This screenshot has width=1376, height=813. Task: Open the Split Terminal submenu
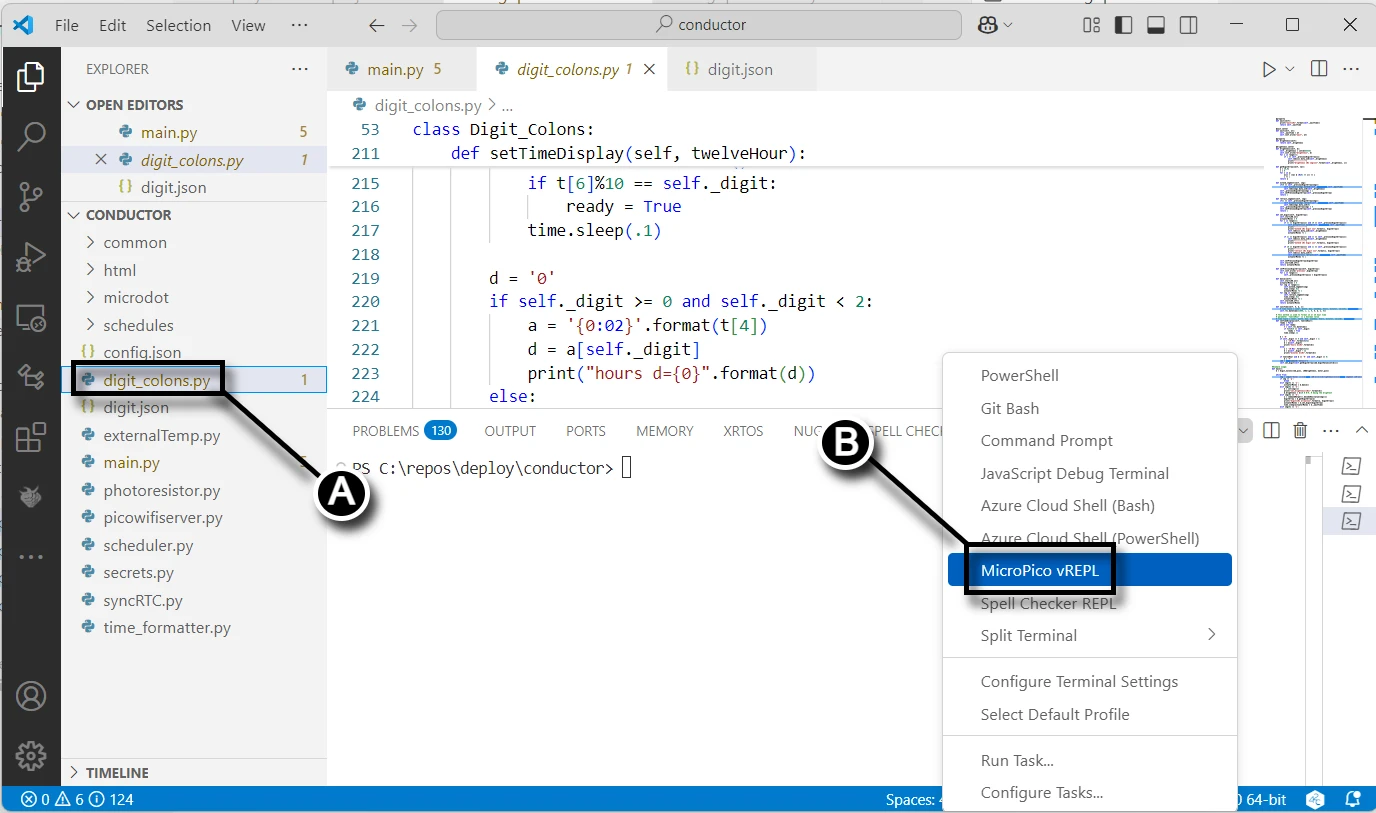click(1090, 635)
